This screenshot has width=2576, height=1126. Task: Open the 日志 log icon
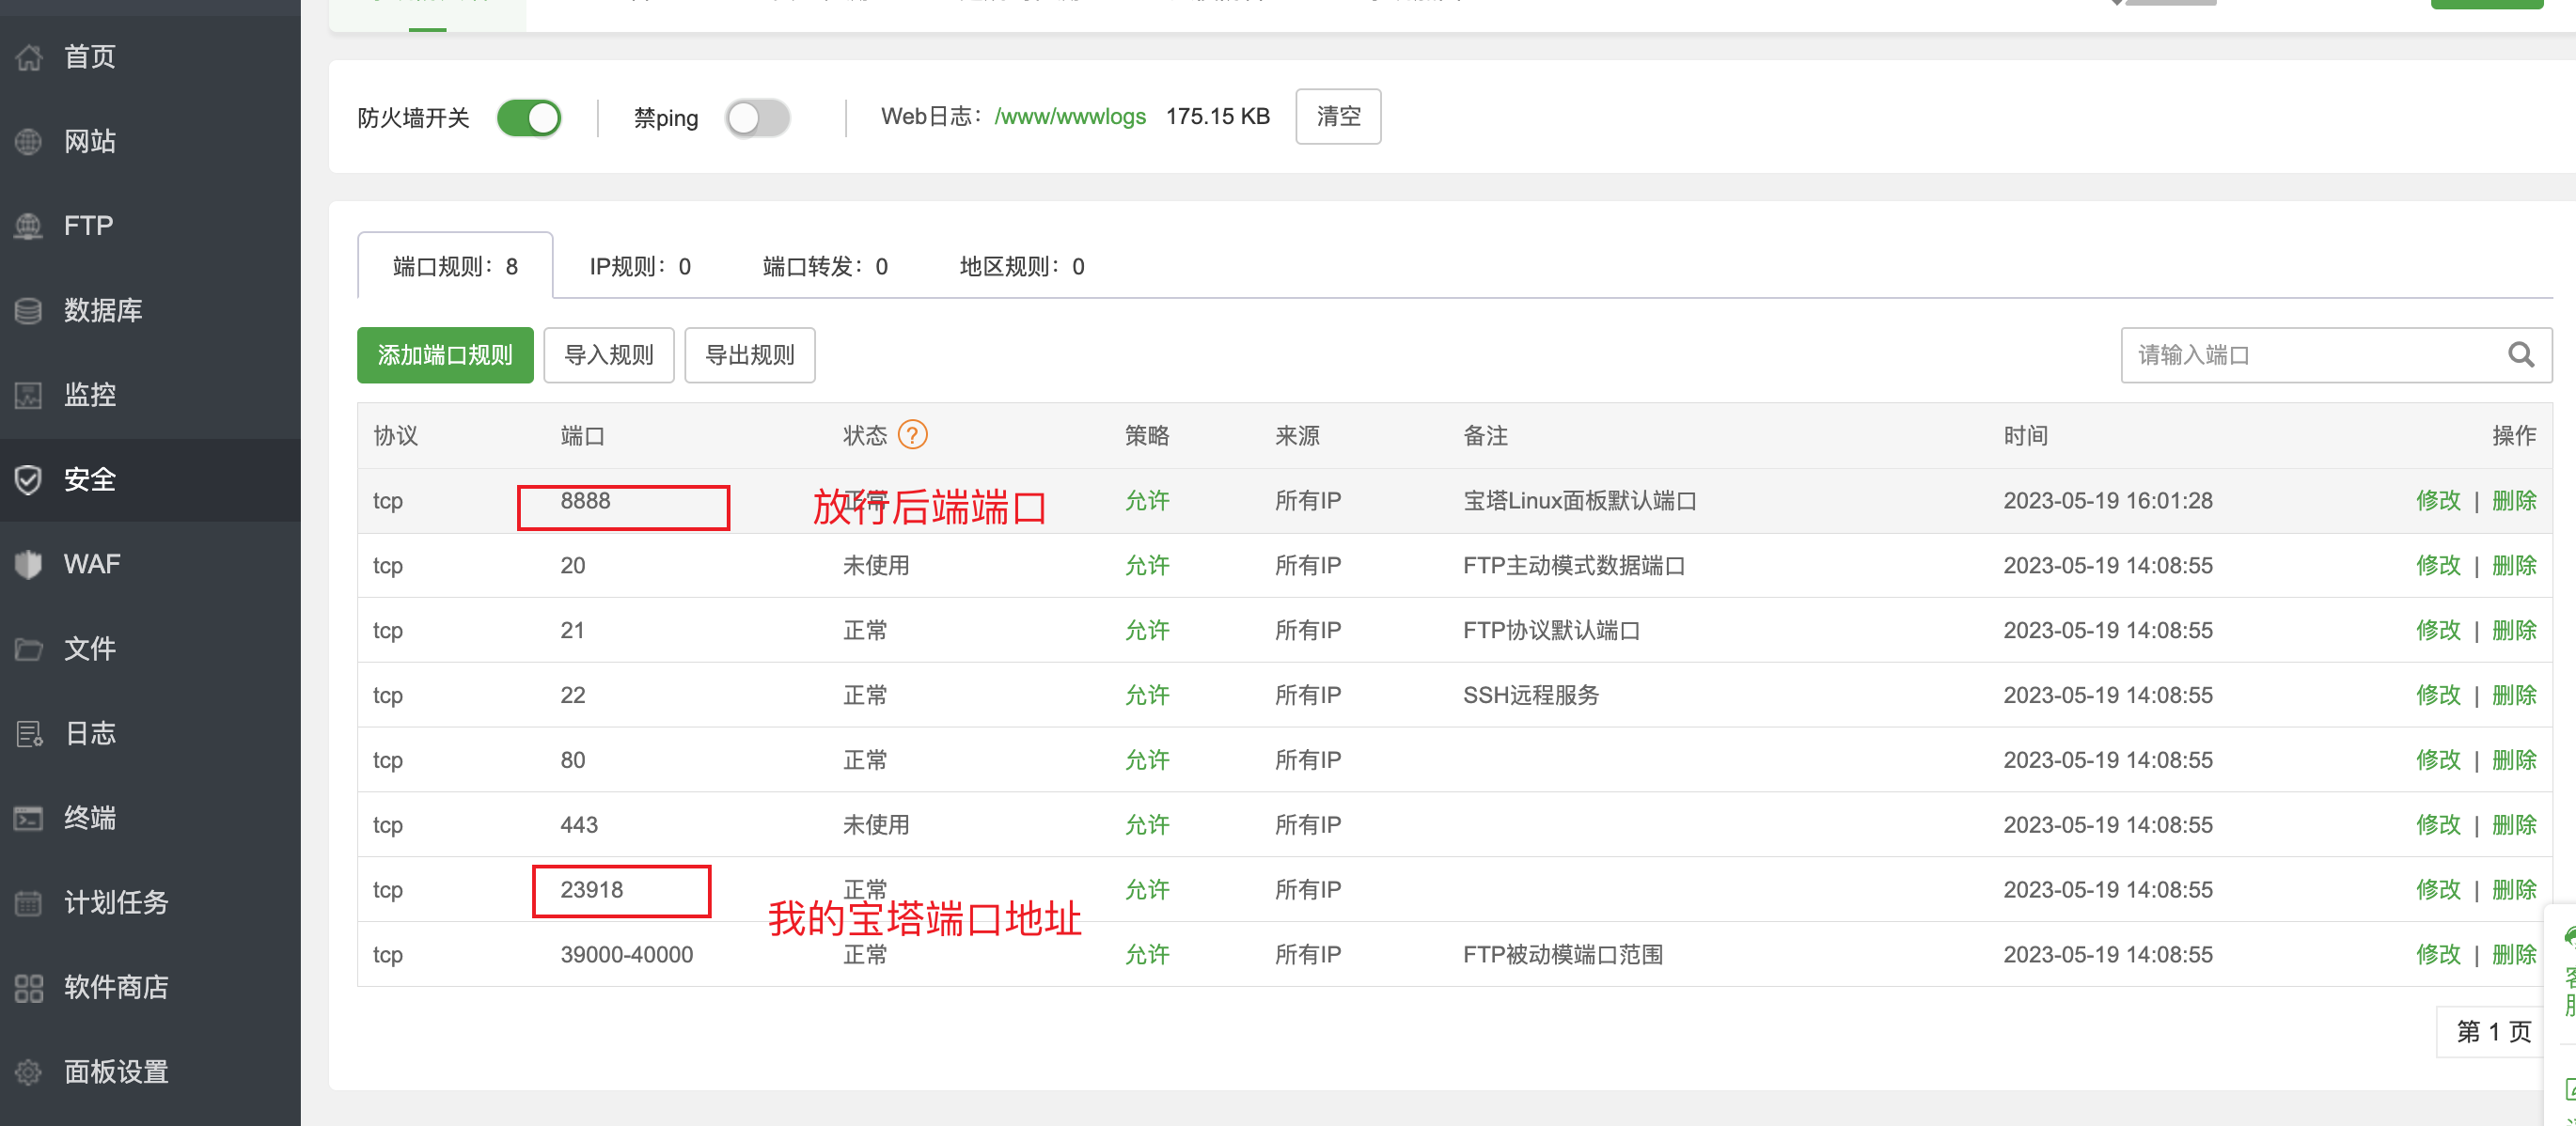(29, 733)
